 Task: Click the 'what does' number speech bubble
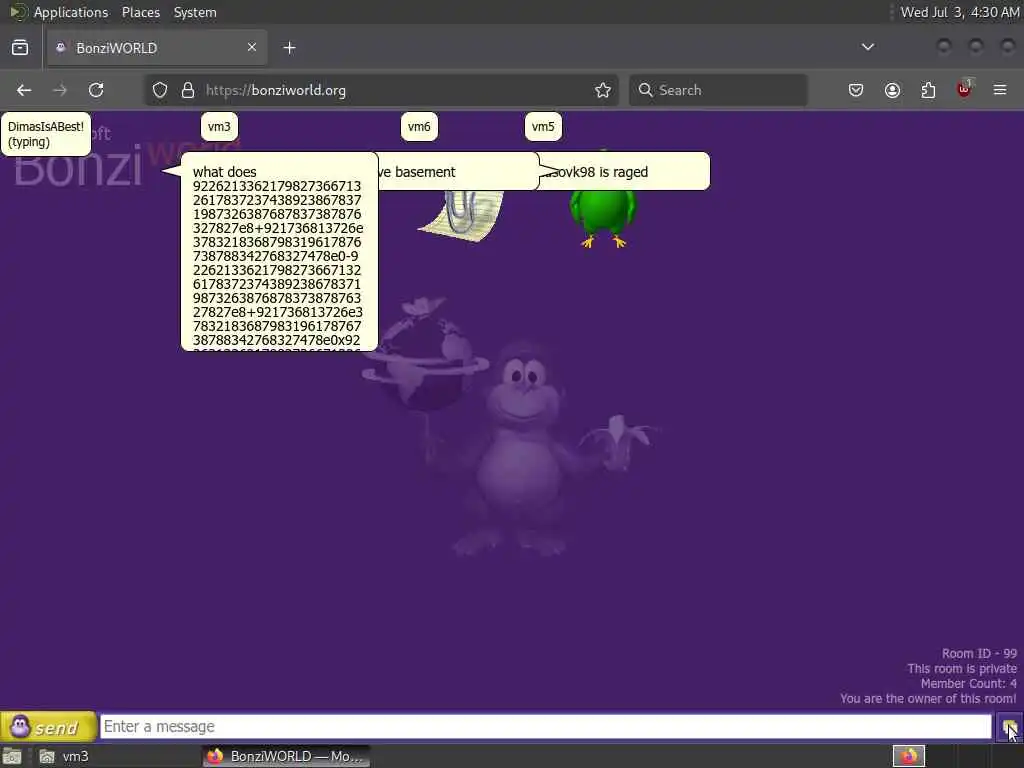279,251
